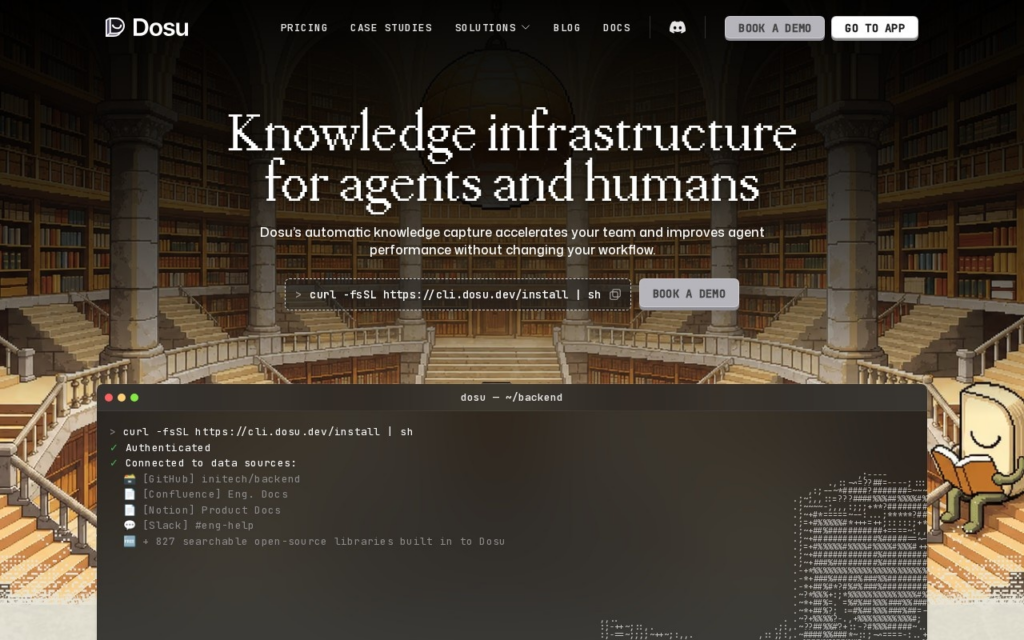This screenshot has height=640, width=1024.
Task: Click 'Connected to data sources:' line
Action: click(211, 463)
